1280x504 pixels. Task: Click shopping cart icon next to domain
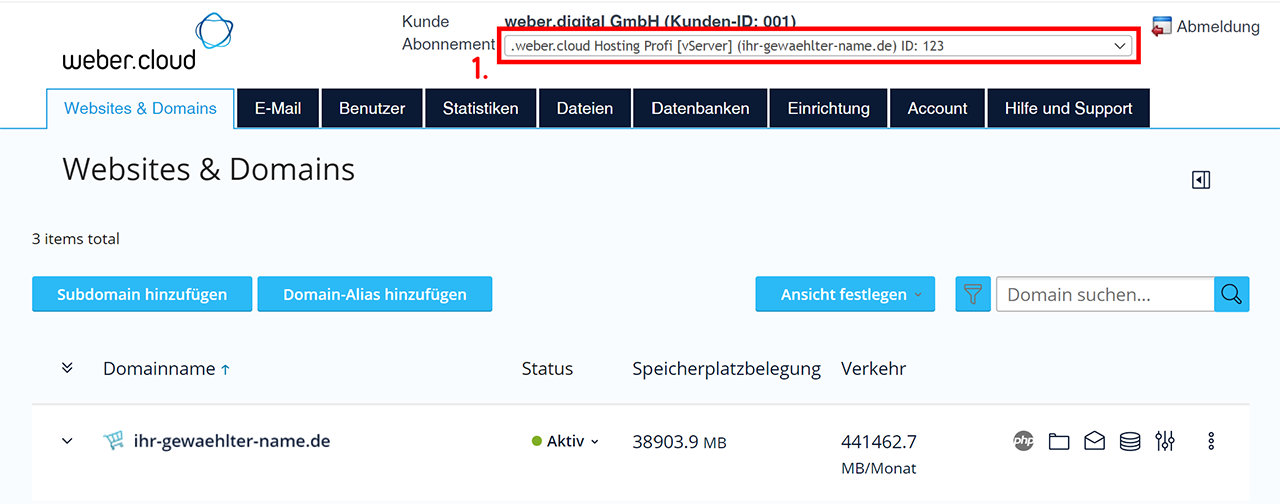click(113, 441)
